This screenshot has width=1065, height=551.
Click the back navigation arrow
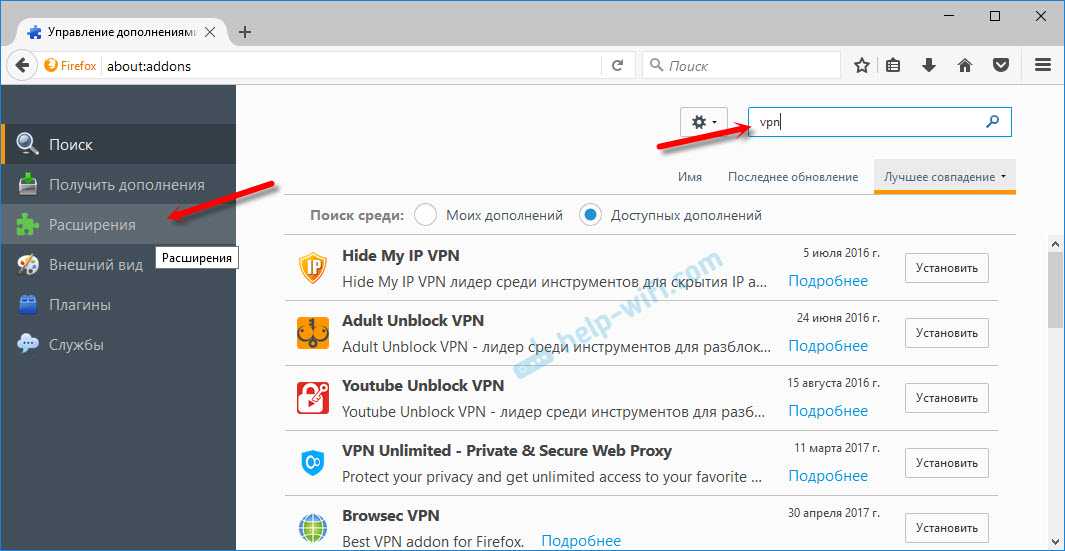coord(22,66)
